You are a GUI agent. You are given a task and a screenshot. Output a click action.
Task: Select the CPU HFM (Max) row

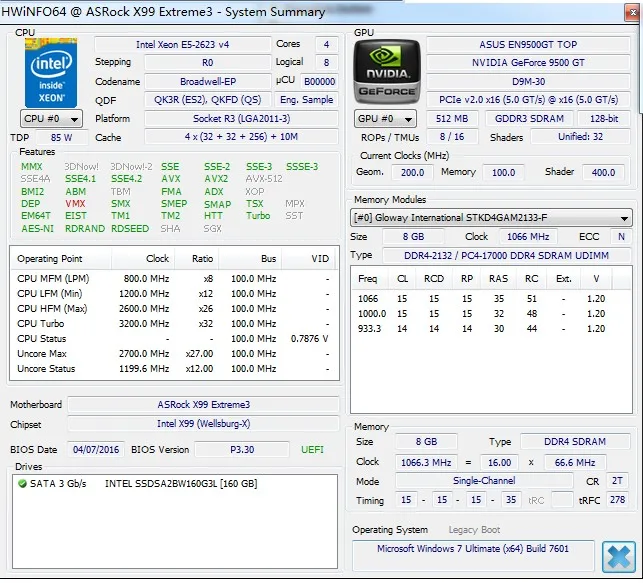pos(174,309)
